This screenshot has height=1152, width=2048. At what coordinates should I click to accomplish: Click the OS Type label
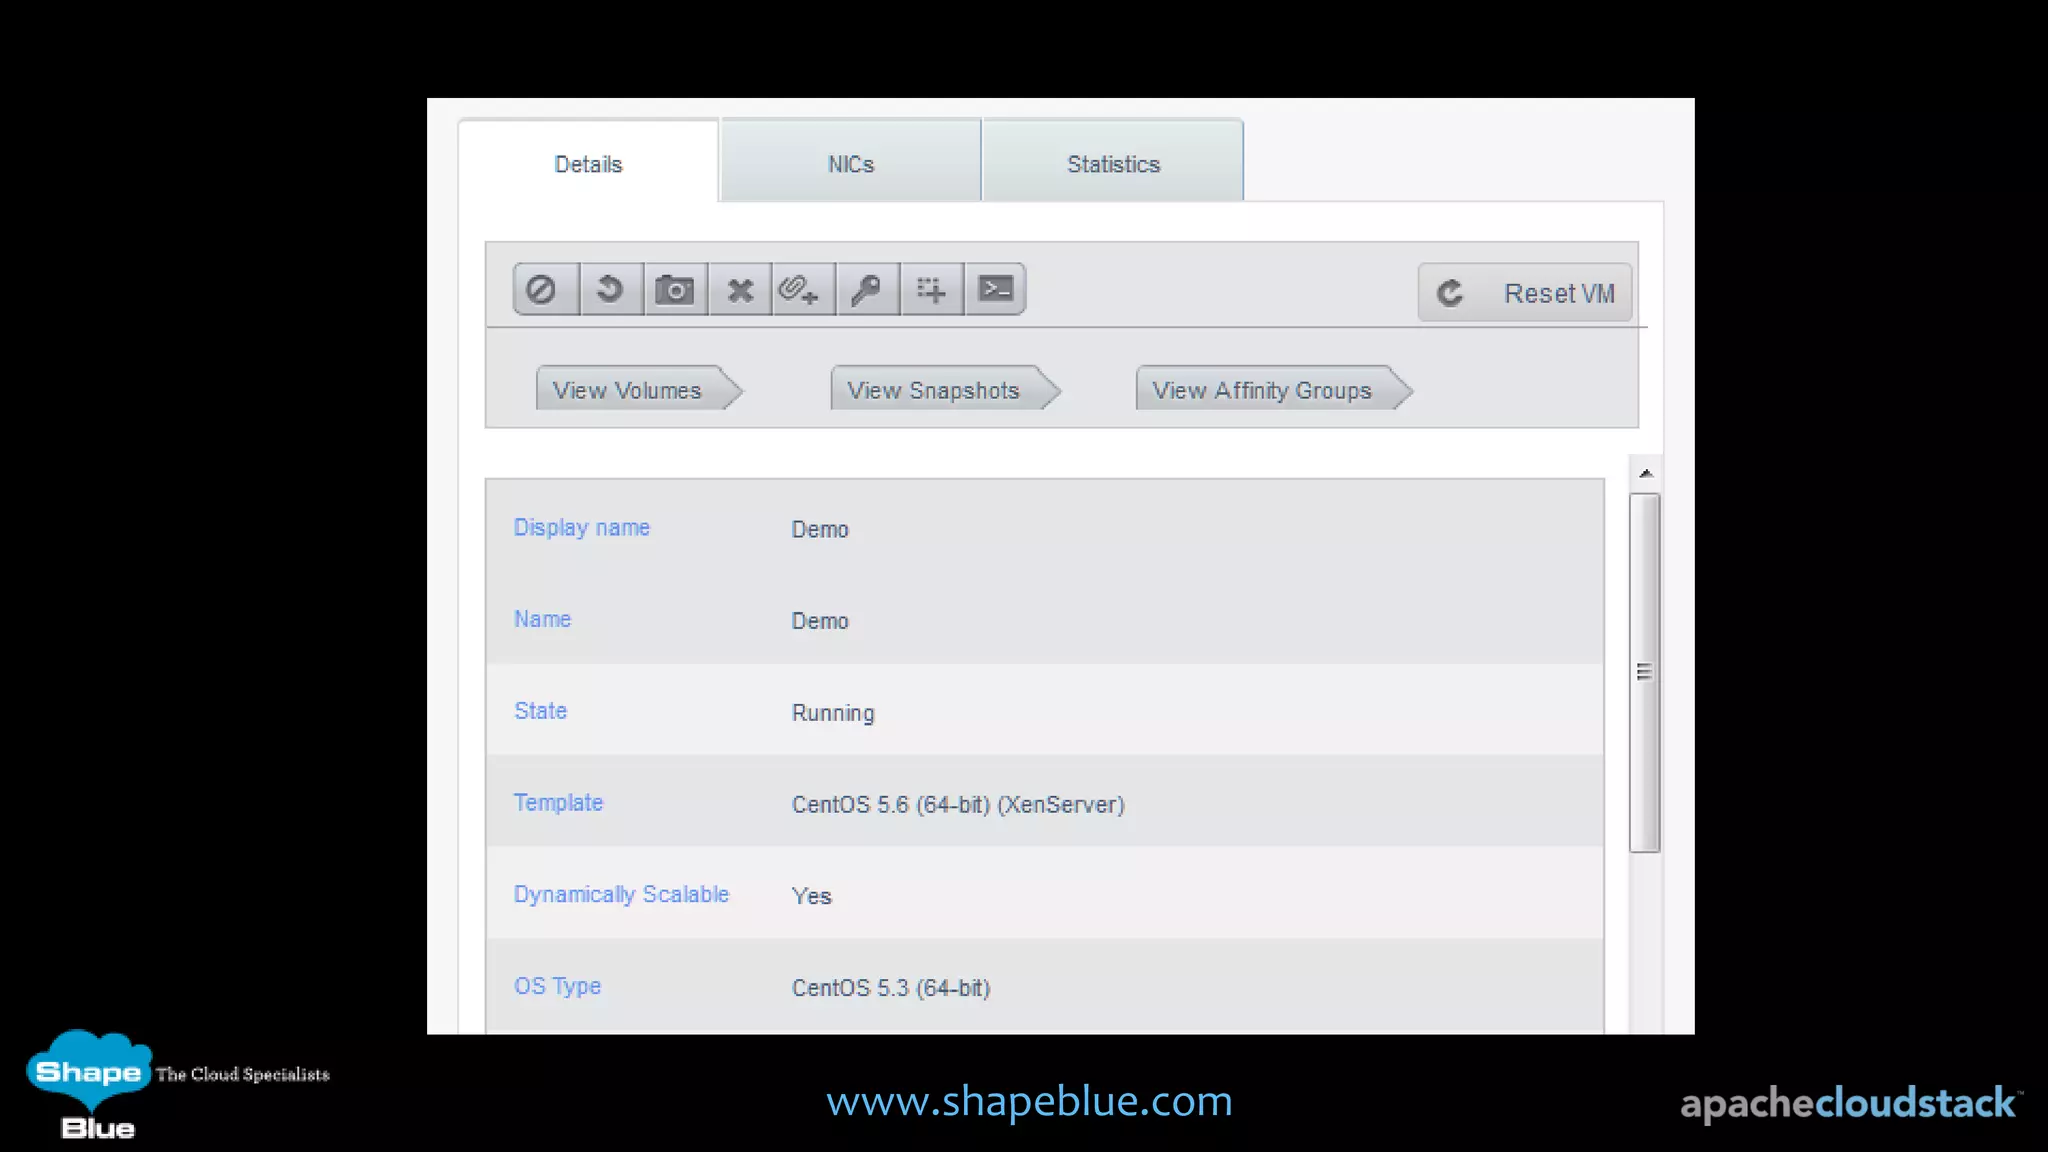[557, 986]
